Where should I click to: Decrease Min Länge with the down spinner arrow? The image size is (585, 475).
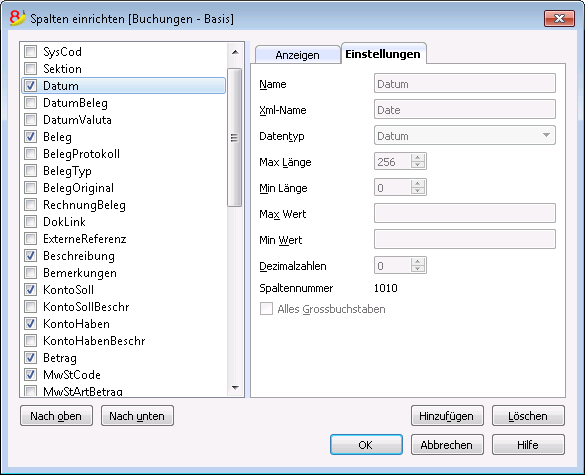coord(418,191)
